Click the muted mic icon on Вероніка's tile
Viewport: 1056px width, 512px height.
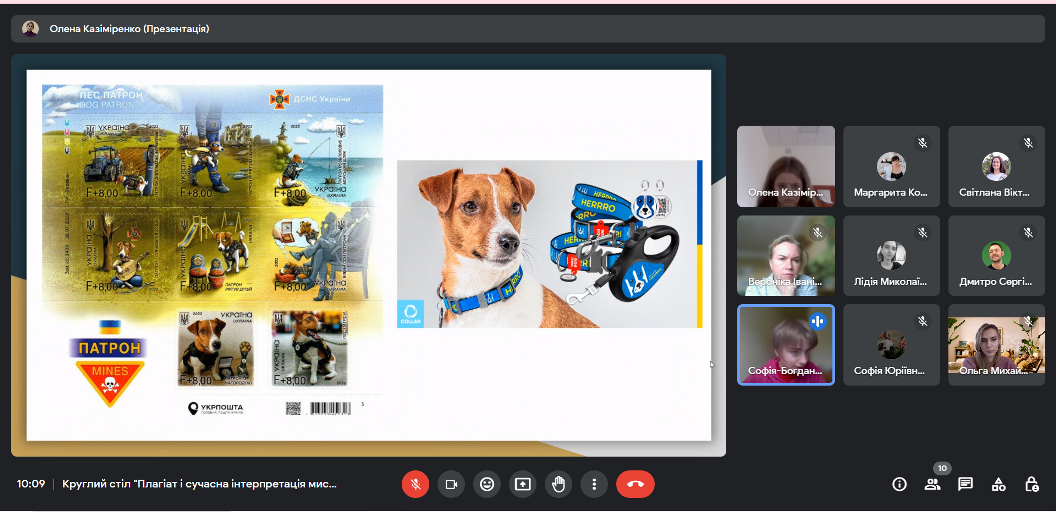[x=817, y=232]
